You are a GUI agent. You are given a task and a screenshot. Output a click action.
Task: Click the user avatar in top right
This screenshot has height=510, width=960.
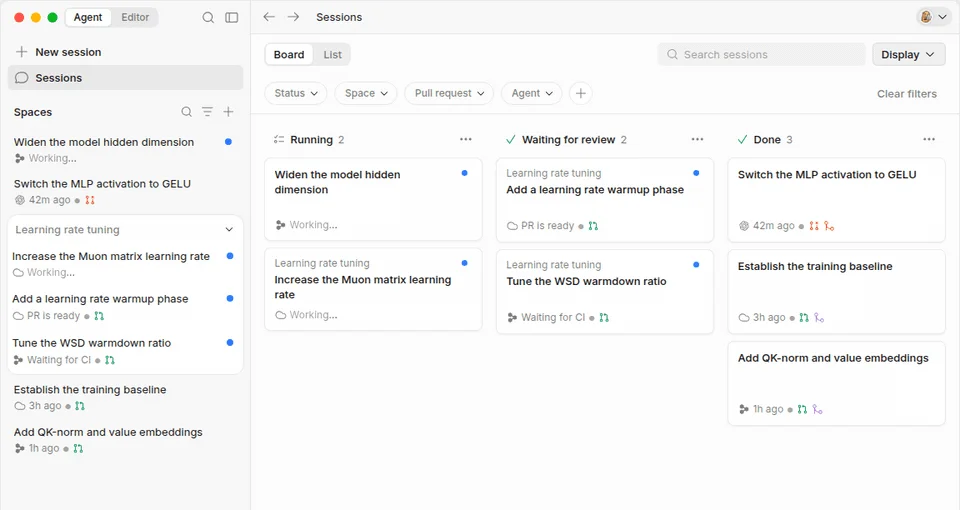point(926,17)
